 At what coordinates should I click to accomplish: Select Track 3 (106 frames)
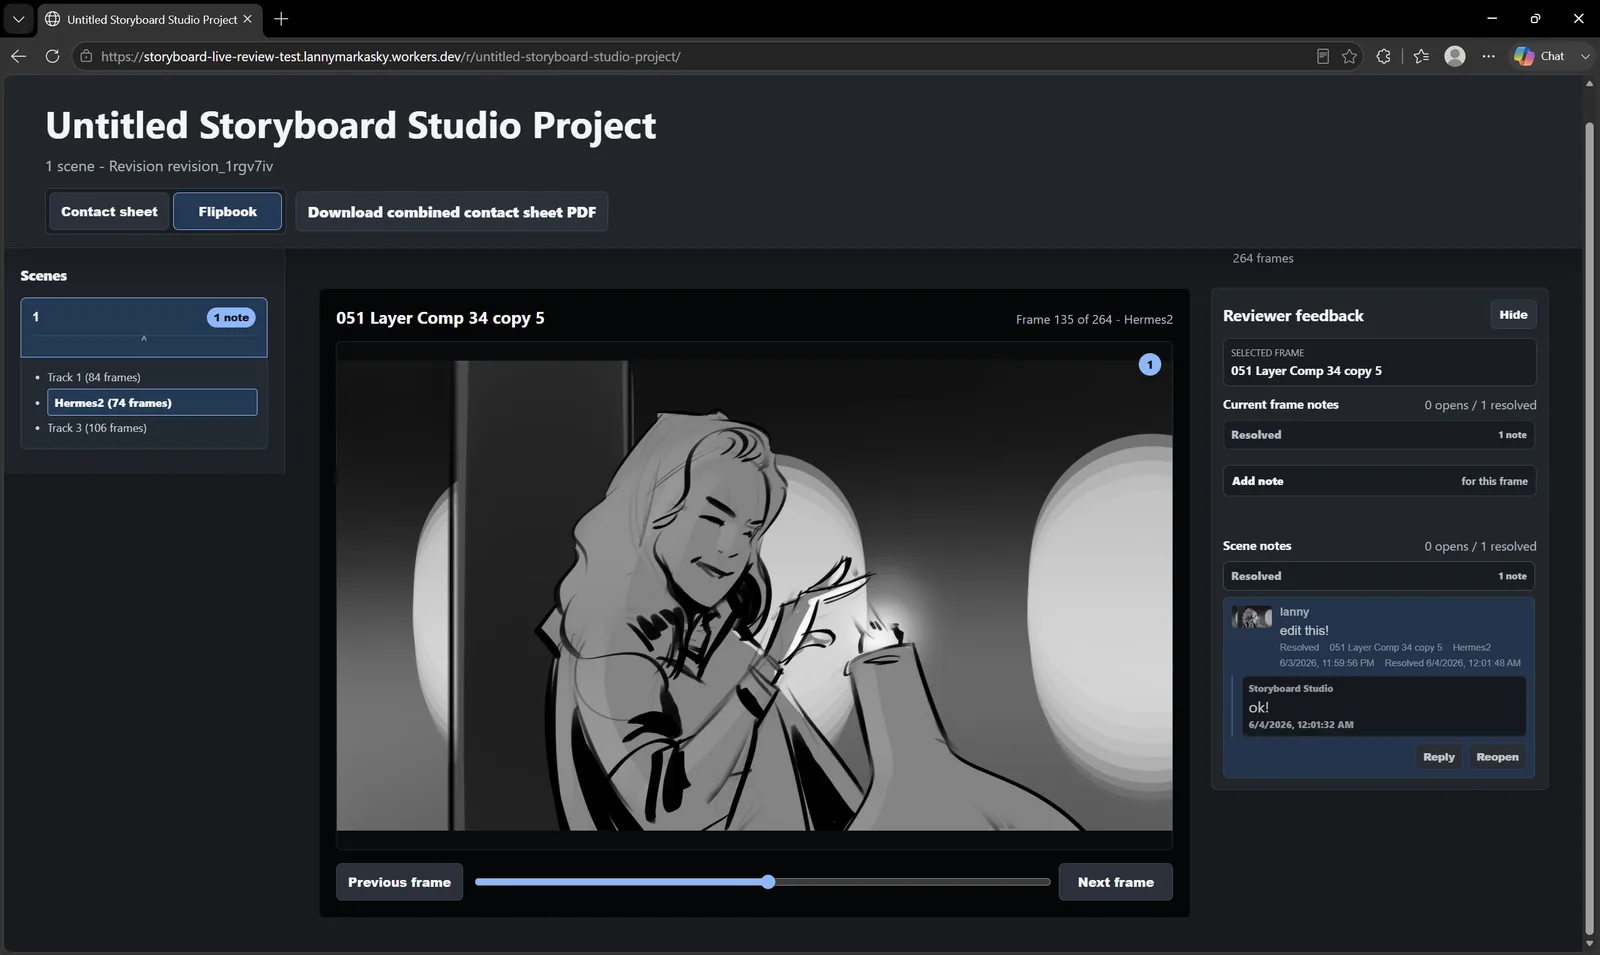pyautogui.click(x=97, y=428)
